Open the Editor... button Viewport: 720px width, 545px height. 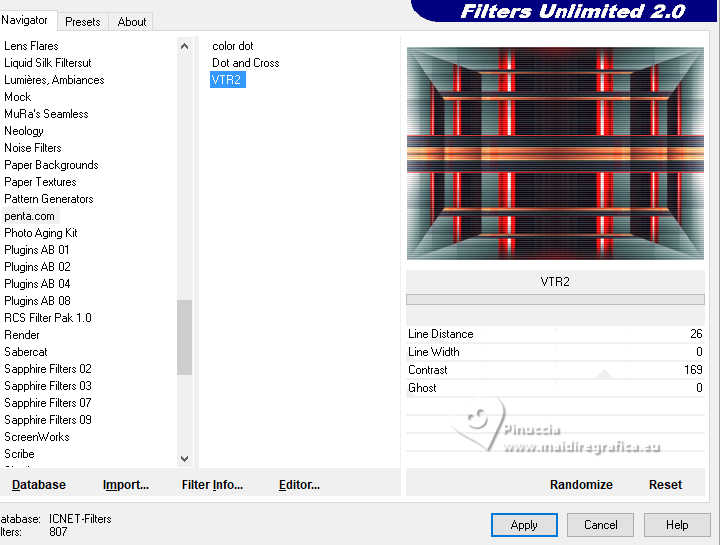299,485
